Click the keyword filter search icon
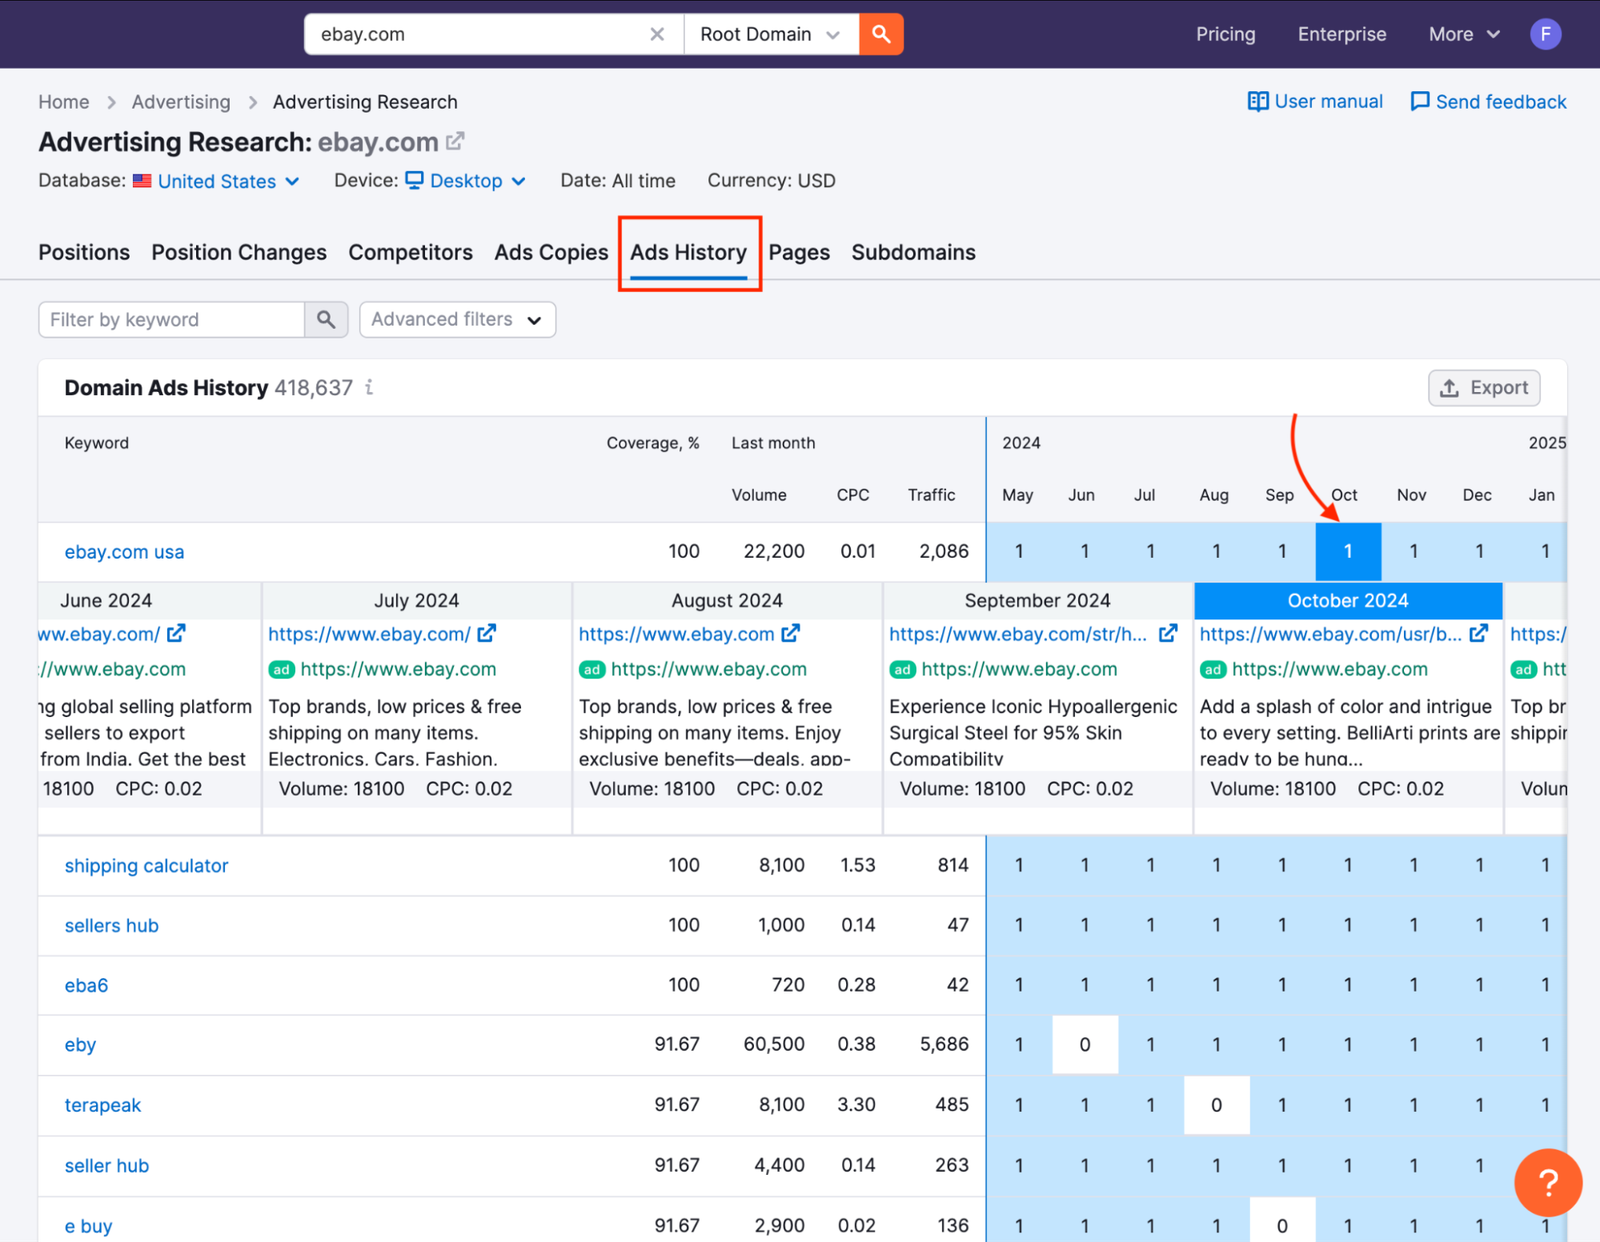Image resolution: width=1600 pixels, height=1242 pixels. 326,319
